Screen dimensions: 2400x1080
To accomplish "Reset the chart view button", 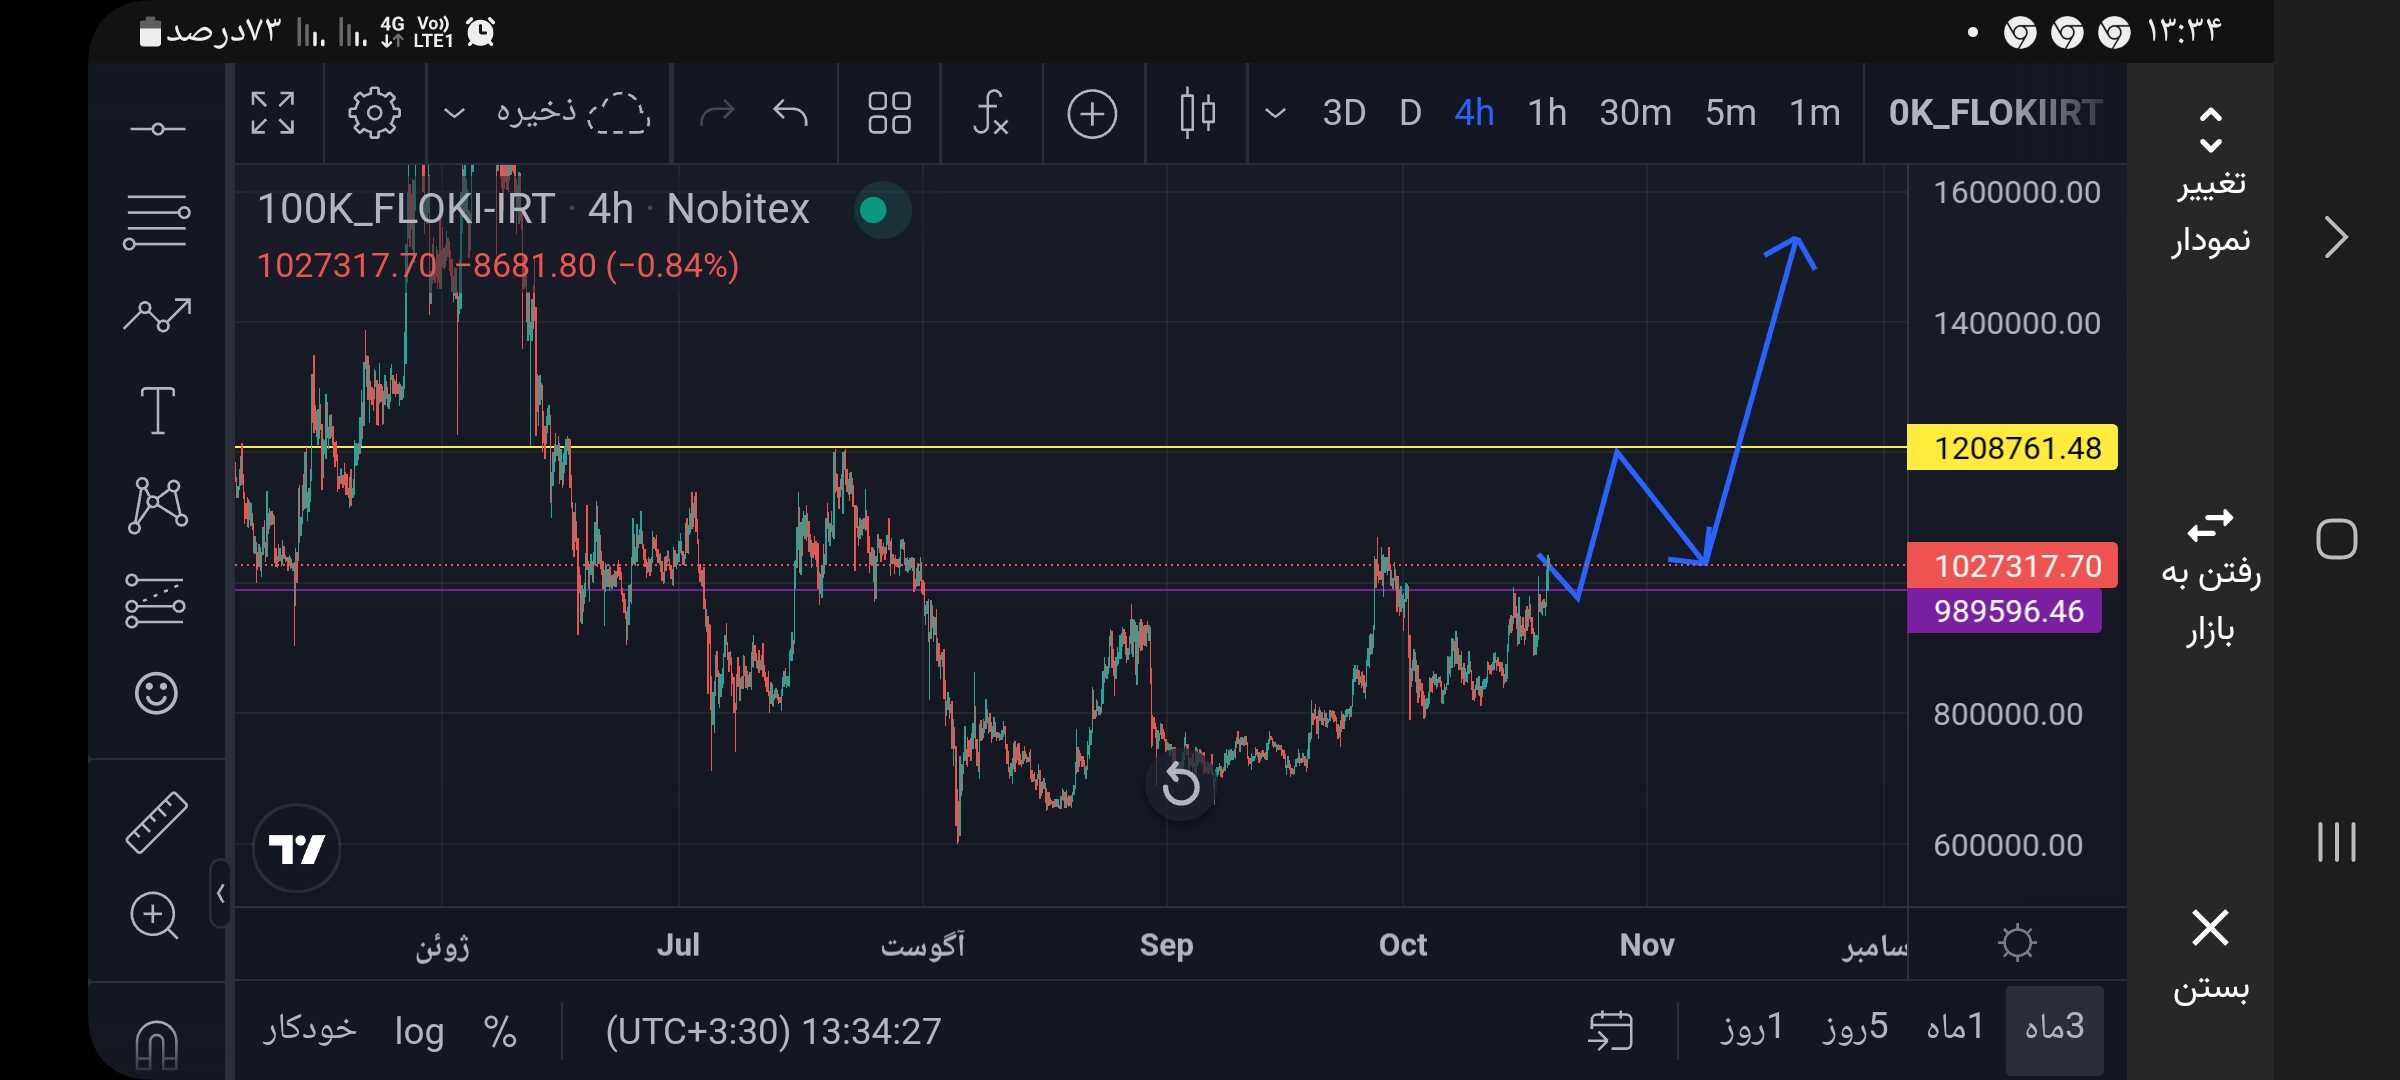I will (x=1181, y=785).
